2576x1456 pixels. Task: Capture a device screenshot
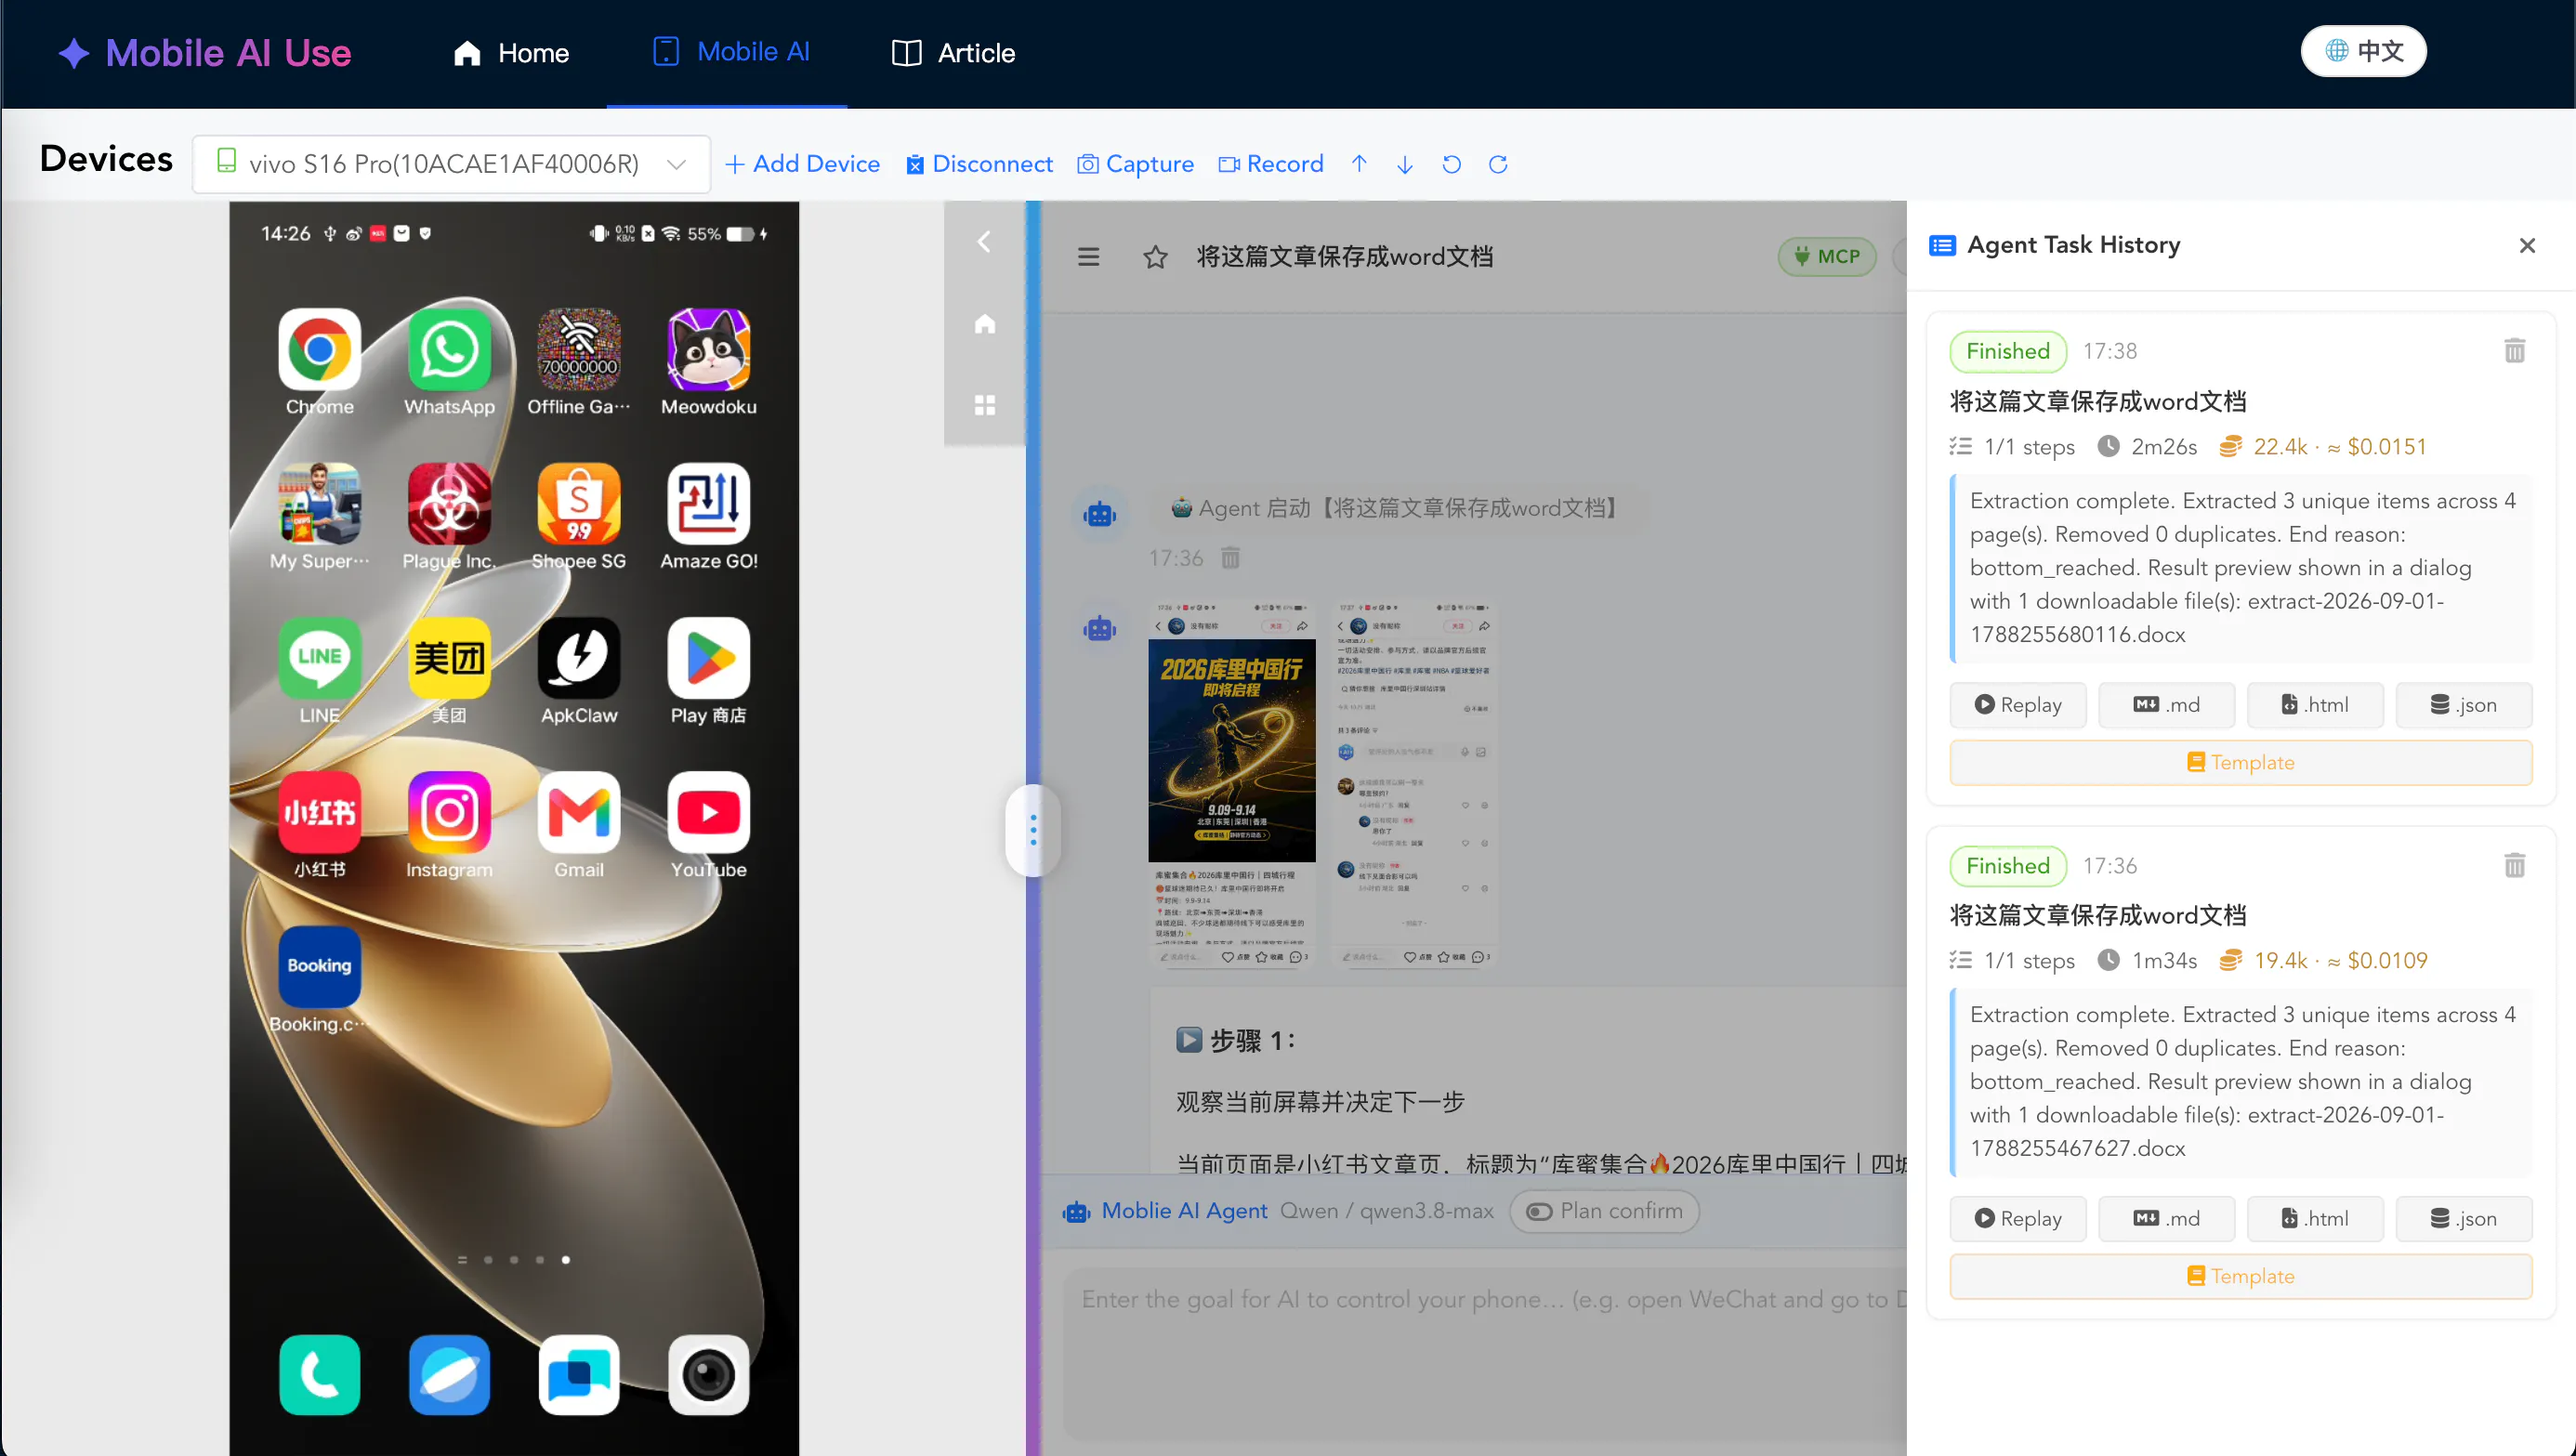coord(1135,164)
